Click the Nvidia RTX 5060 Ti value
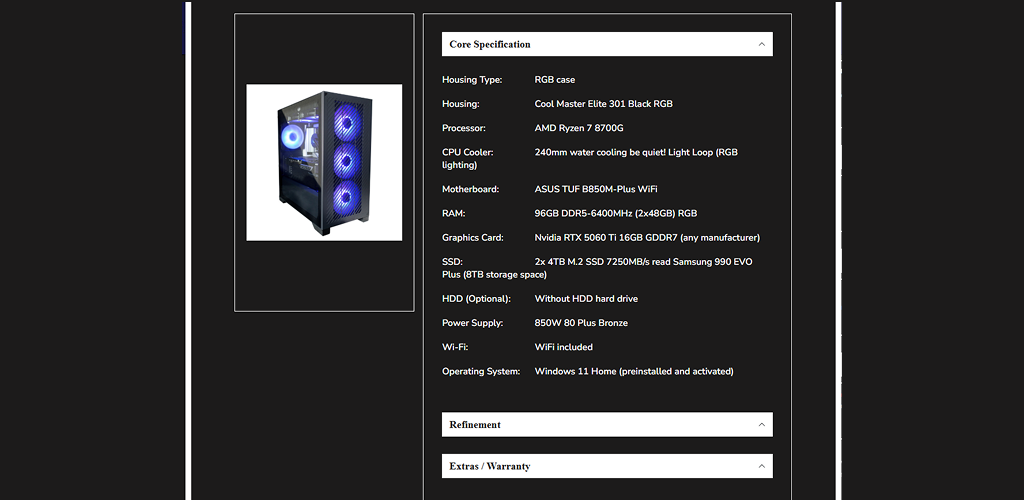This screenshot has width=1024, height=500. 647,238
